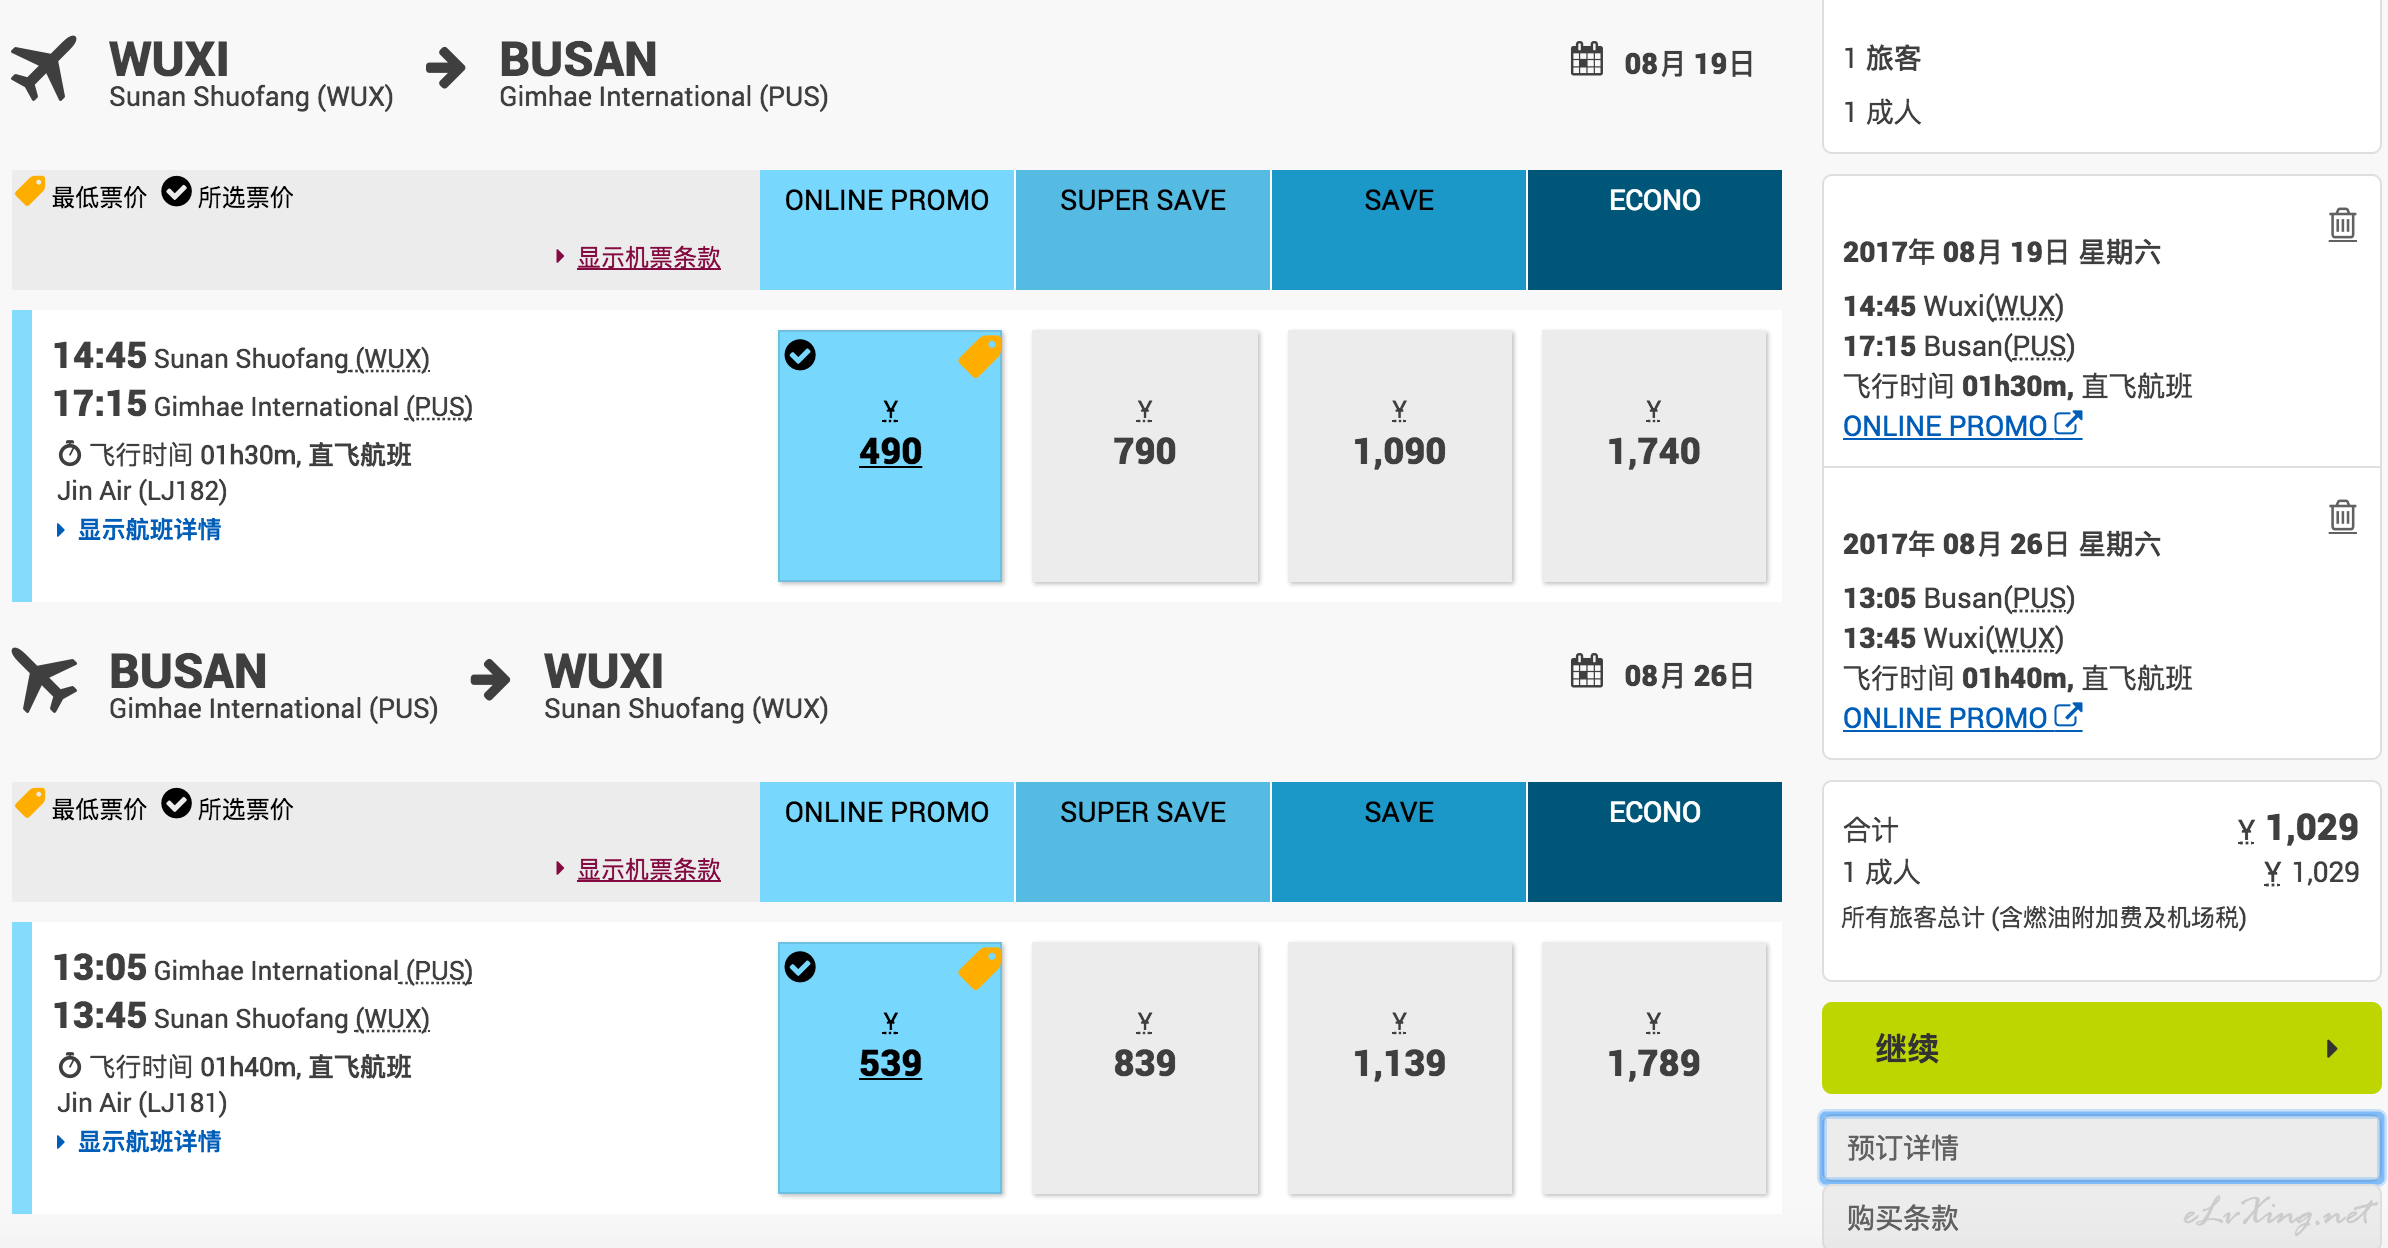
Task: Remove the 08月26日 return flight via trash icon
Action: pos(2342,516)
